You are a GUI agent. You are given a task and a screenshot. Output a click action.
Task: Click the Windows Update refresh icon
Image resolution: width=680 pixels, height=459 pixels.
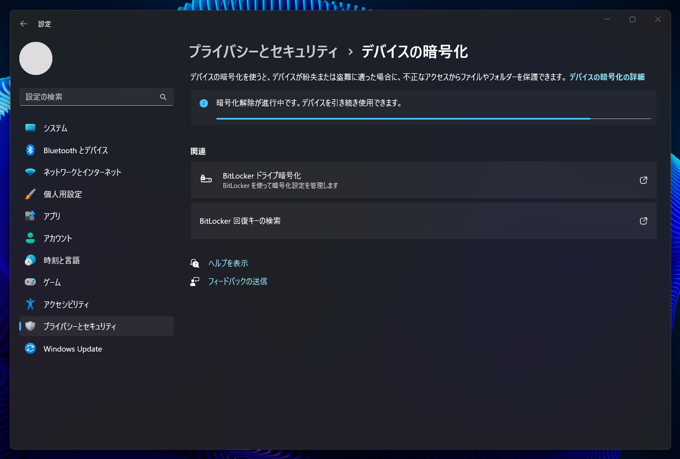point(30,348)
